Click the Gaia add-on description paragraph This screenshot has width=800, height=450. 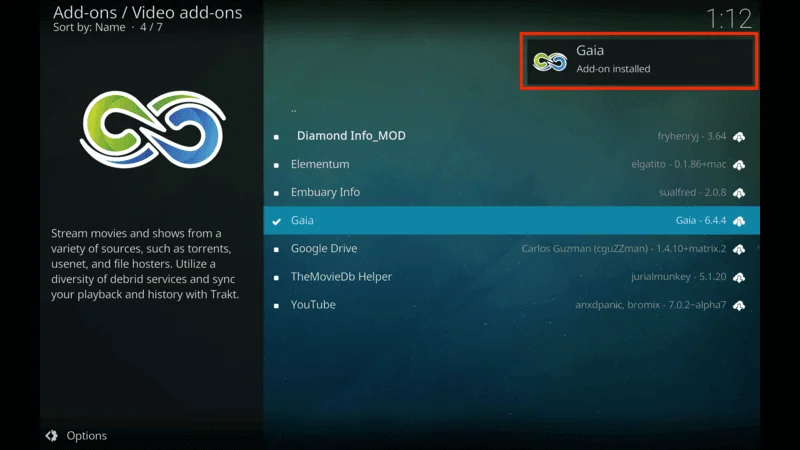pos(145,264)
